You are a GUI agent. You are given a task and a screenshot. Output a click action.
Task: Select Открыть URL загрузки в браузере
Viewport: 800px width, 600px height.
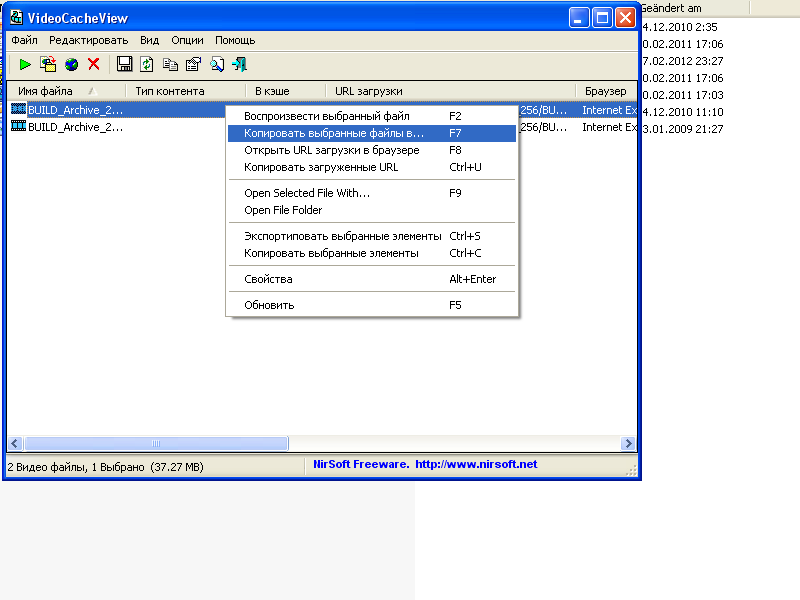[x=372, y=150]
